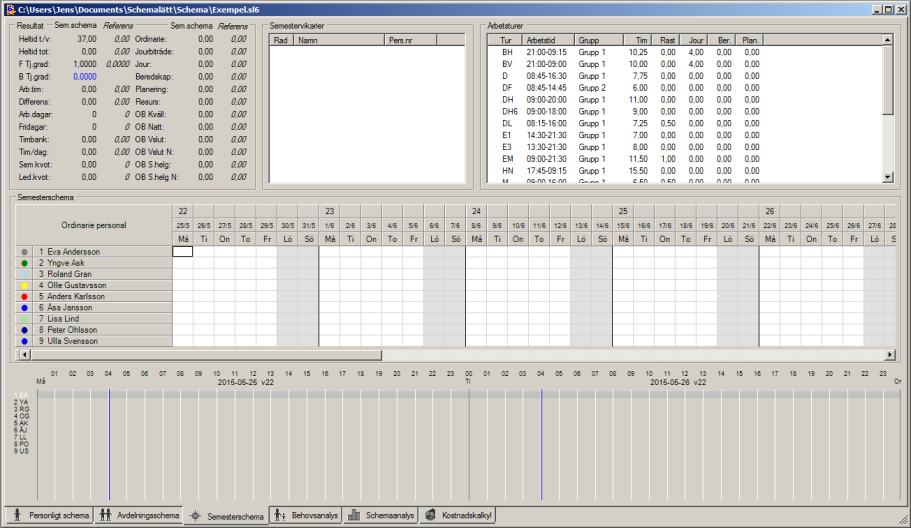Click the bar chart icon on Schemaanalys
The width and height of the screenshot is (911, 528).
[354, 515]
